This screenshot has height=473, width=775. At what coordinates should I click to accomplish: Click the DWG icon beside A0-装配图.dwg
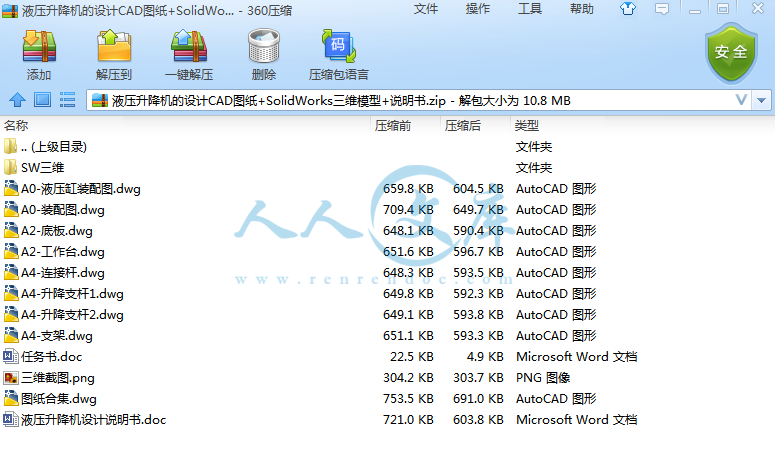coord(10,210)
